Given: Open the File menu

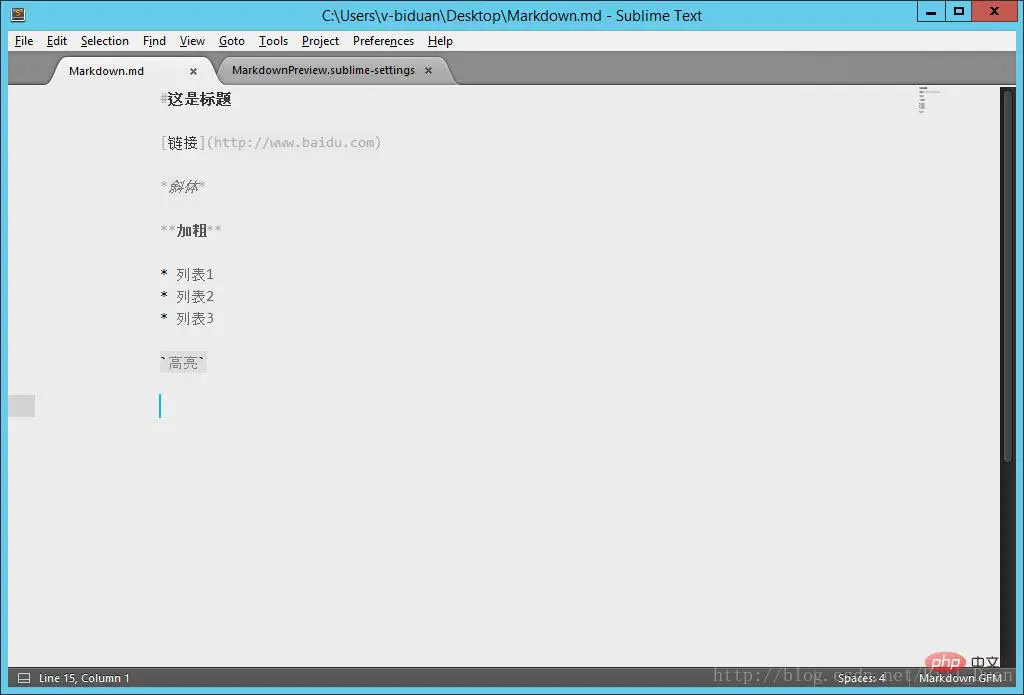Looking at the screenshot, I should point(24,41).
